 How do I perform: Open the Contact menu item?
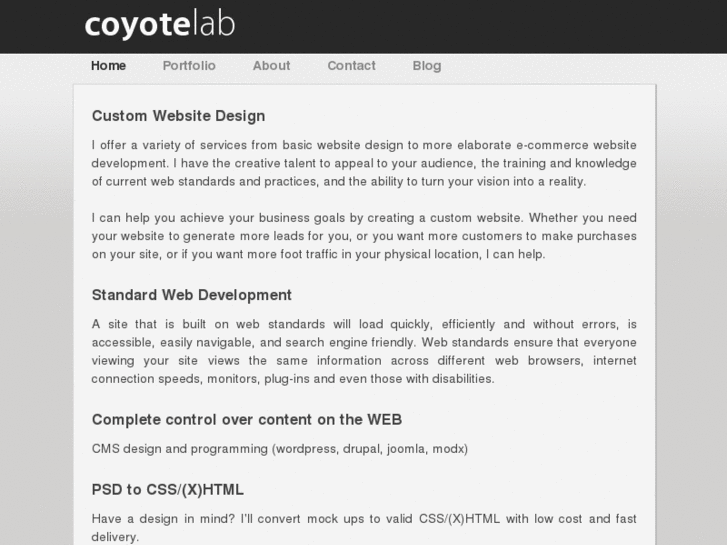[351, 66]
